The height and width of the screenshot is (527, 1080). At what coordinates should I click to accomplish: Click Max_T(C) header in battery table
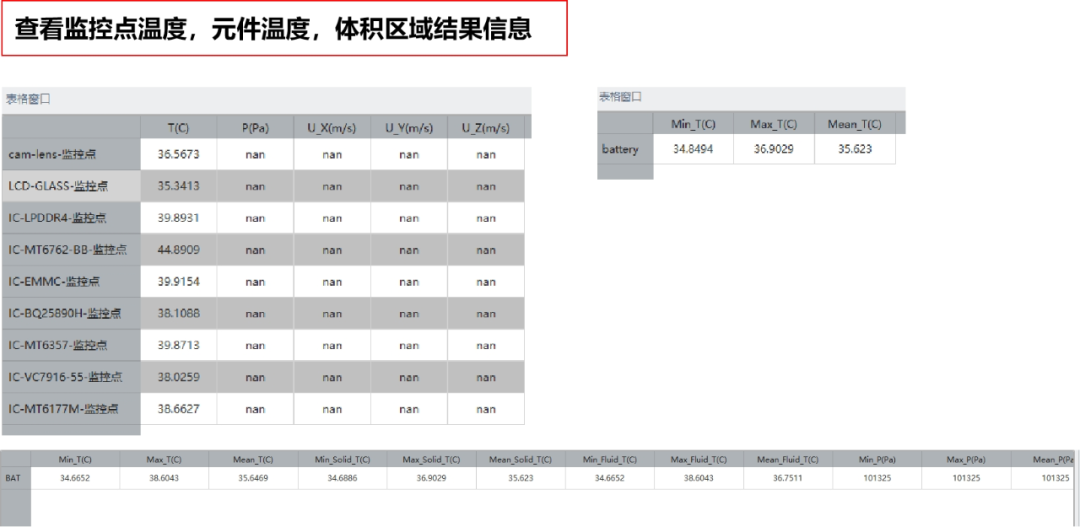773,123
